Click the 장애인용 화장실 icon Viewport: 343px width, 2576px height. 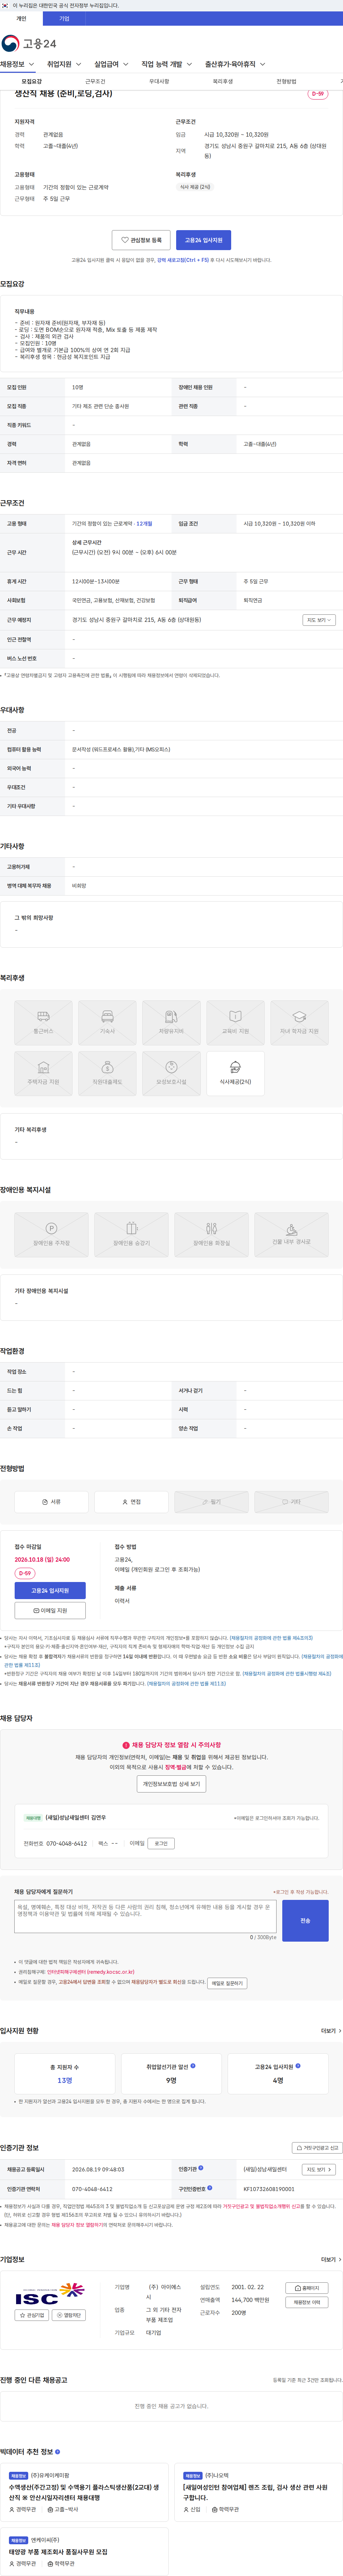[x=211, y=1234]
